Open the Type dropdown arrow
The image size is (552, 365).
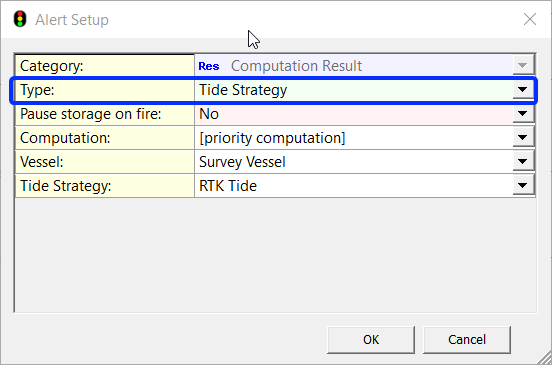(522, 90)
